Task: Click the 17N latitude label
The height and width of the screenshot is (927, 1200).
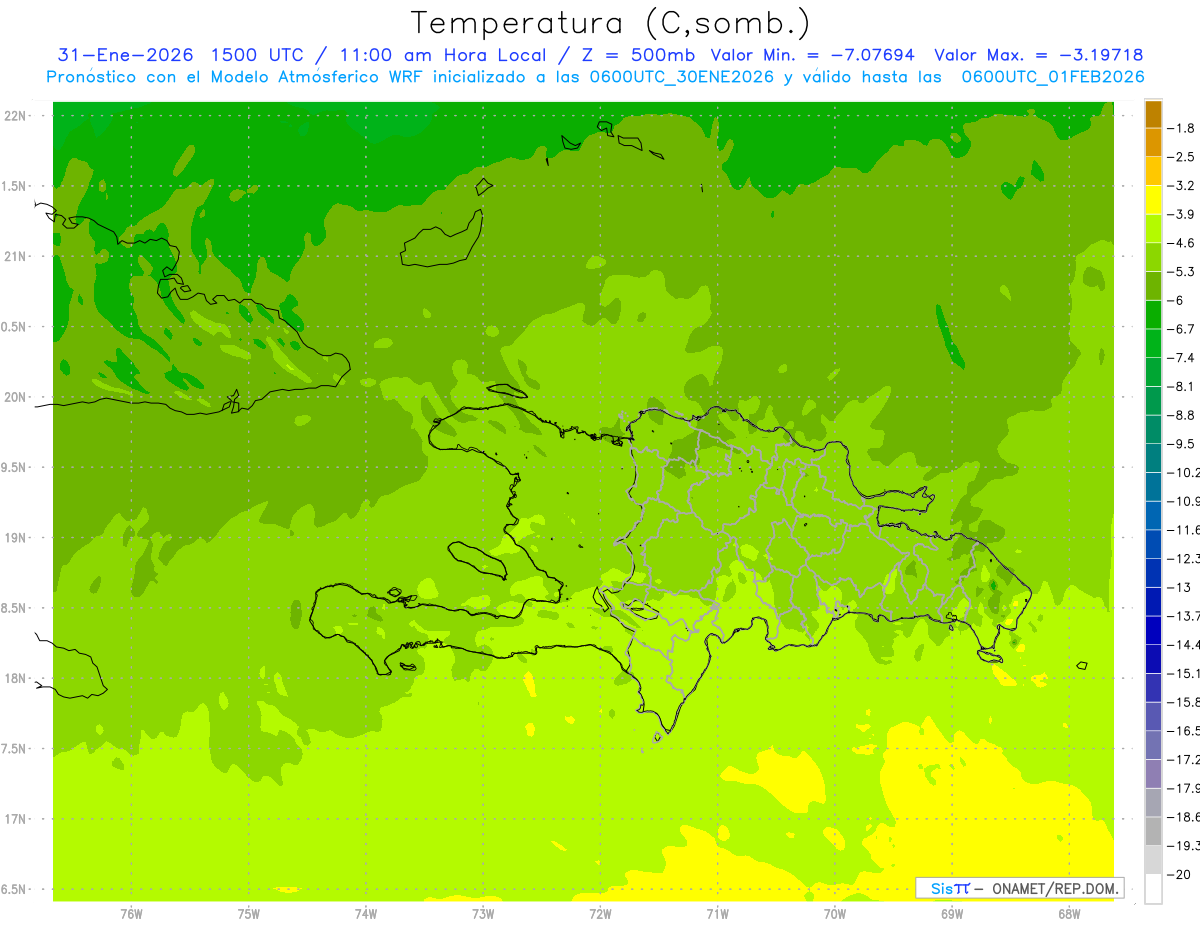Action: coord(17,819)
